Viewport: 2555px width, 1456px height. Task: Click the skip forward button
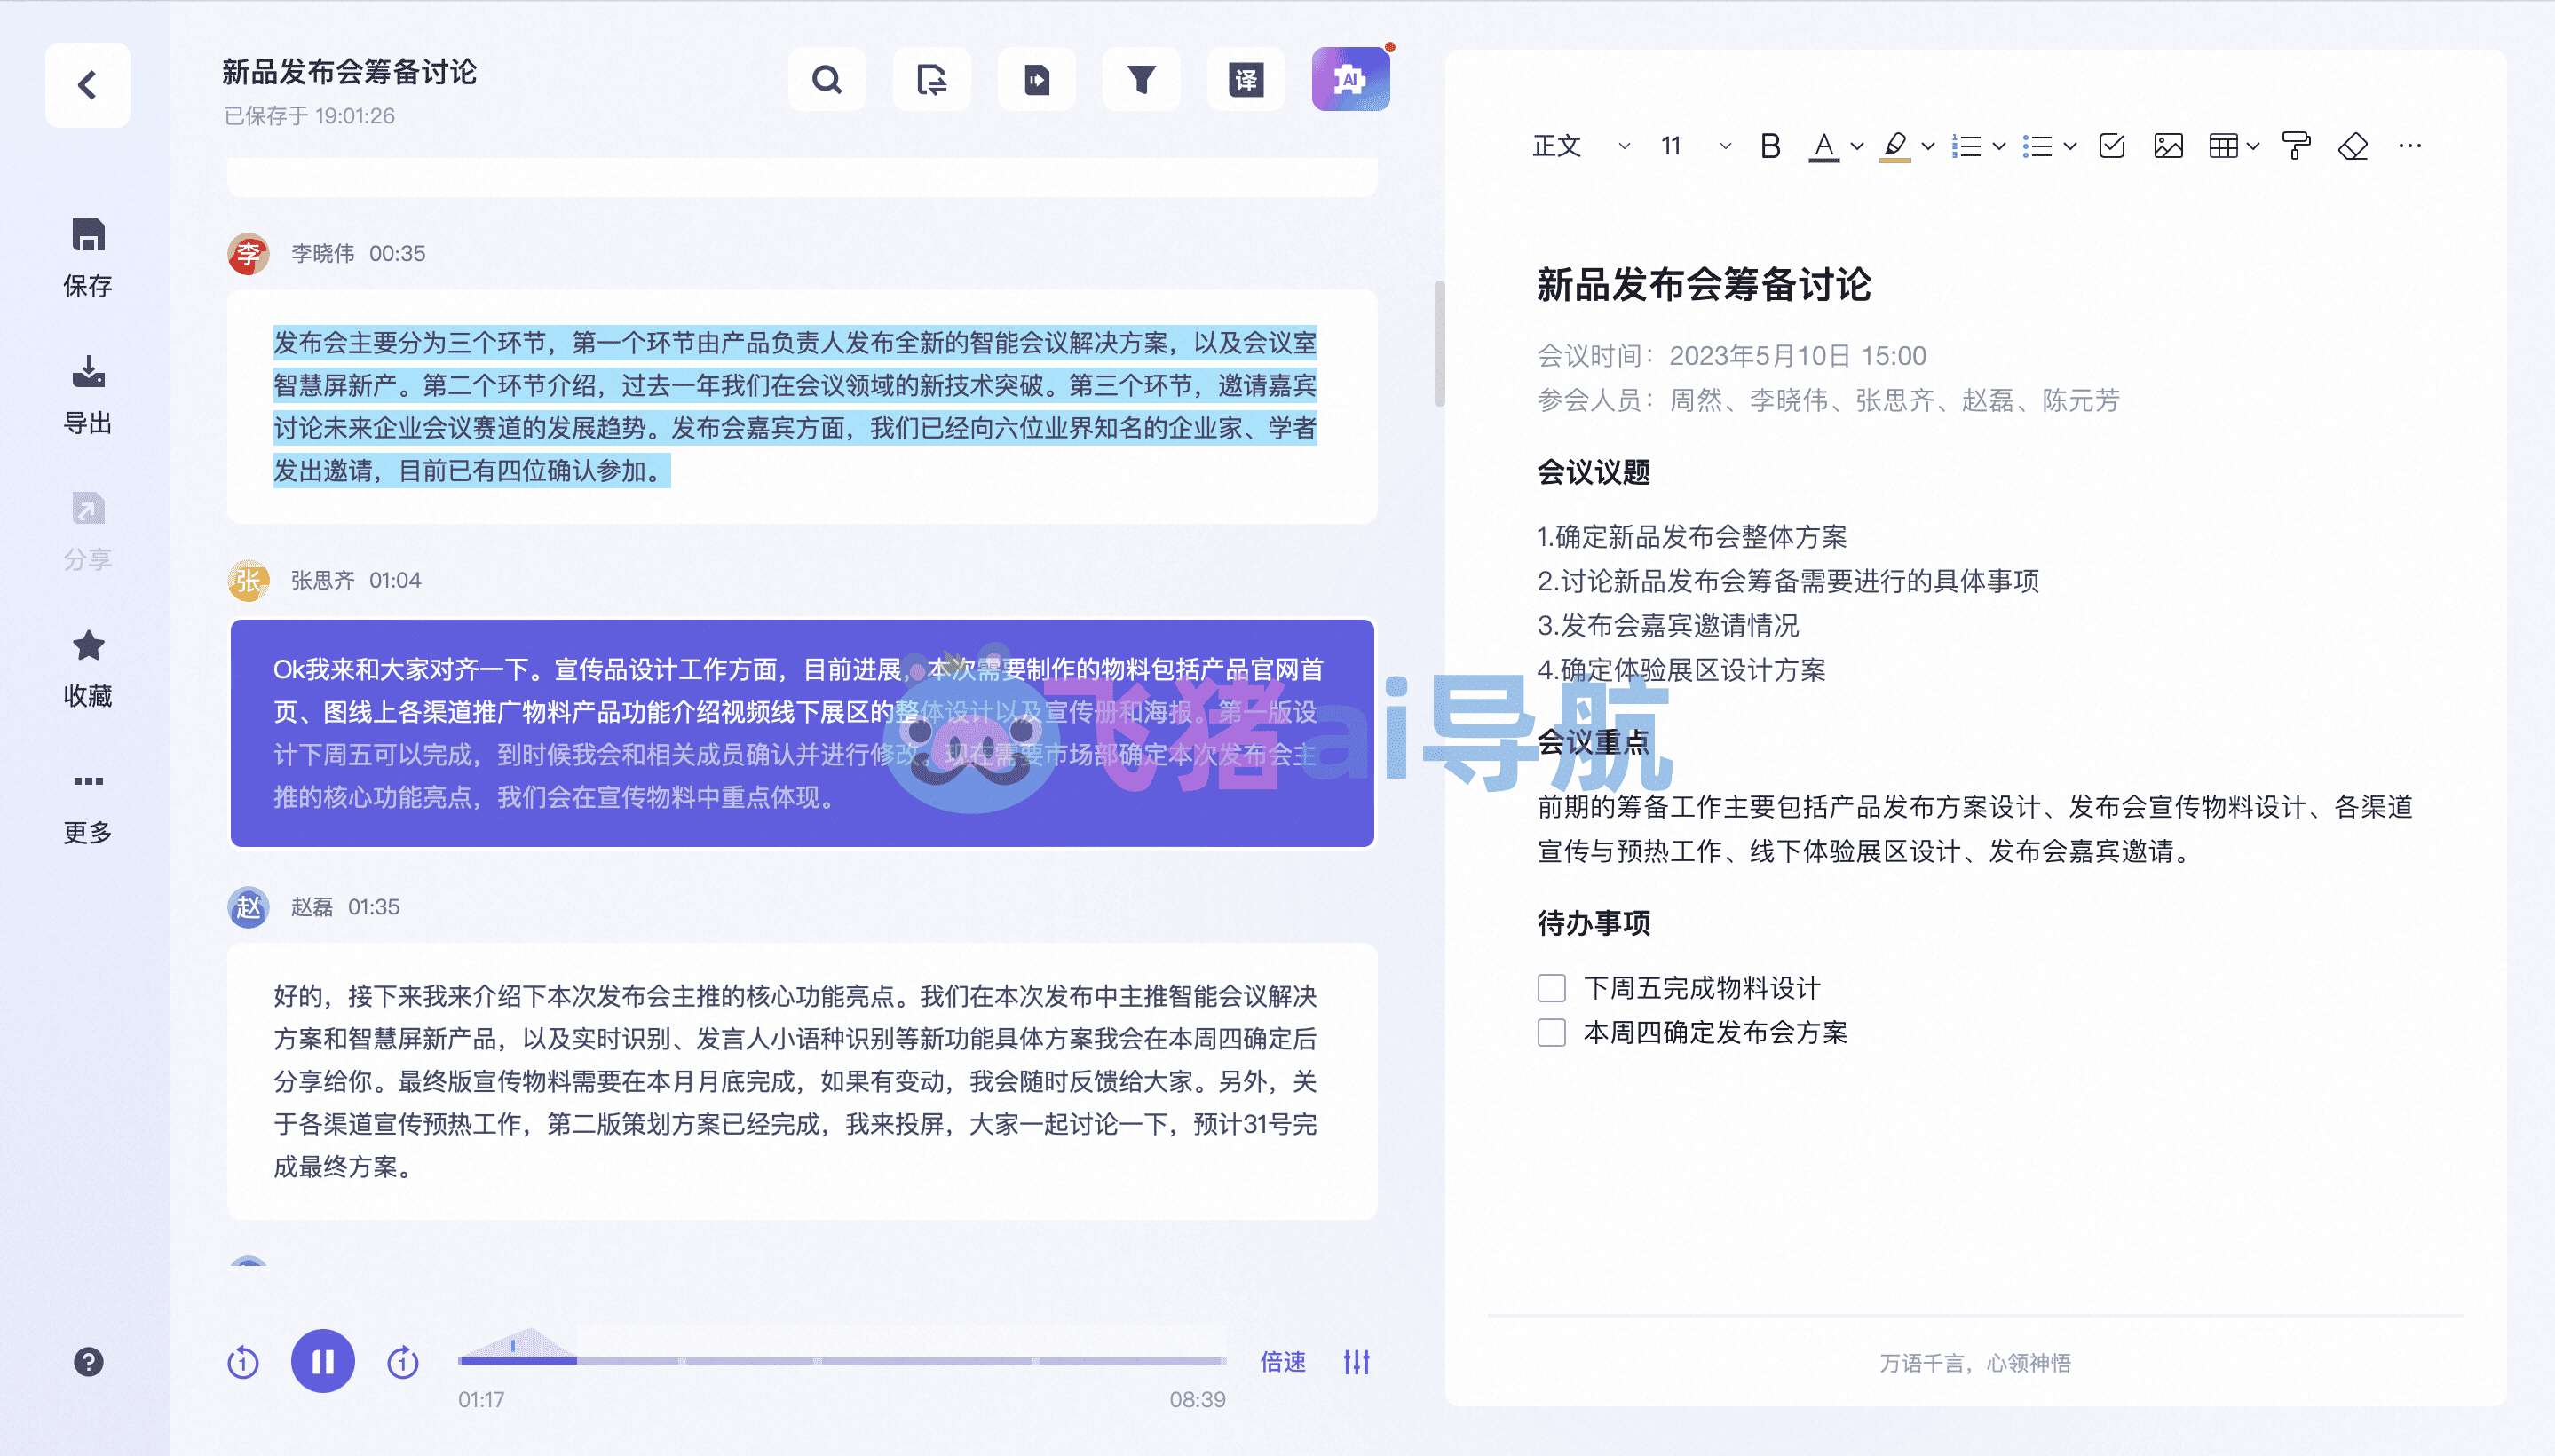pos(403,1361)
